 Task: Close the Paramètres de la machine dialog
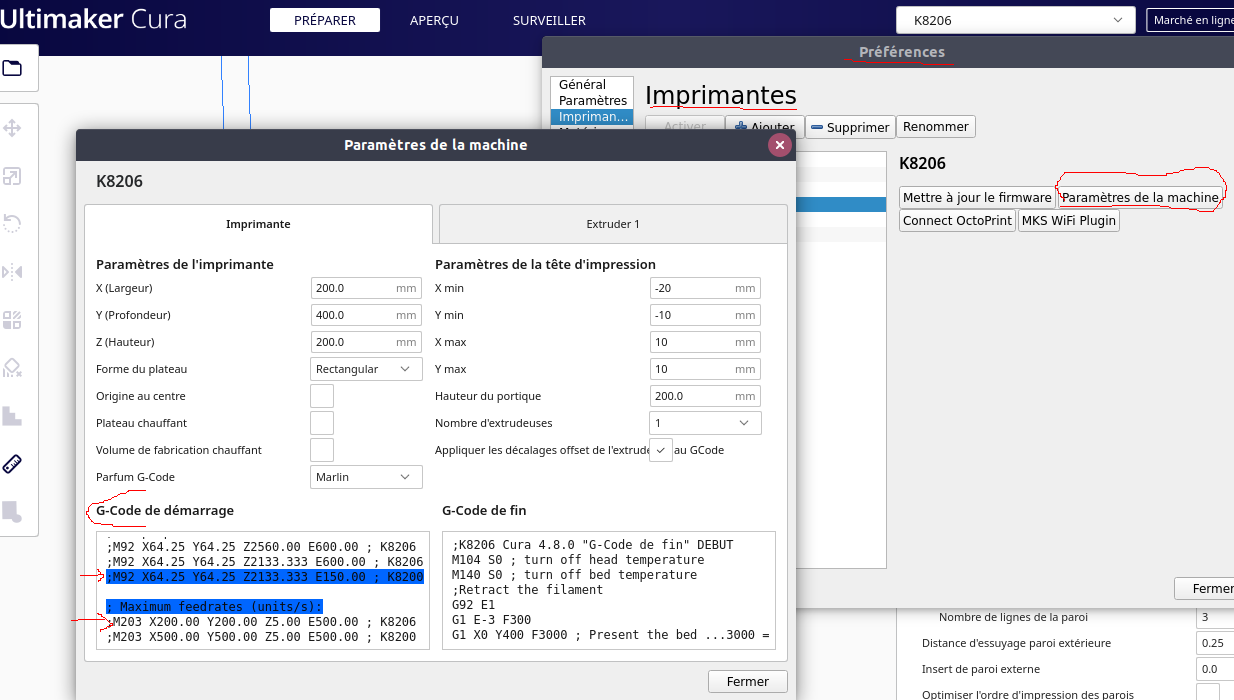[x=780, y=145]
